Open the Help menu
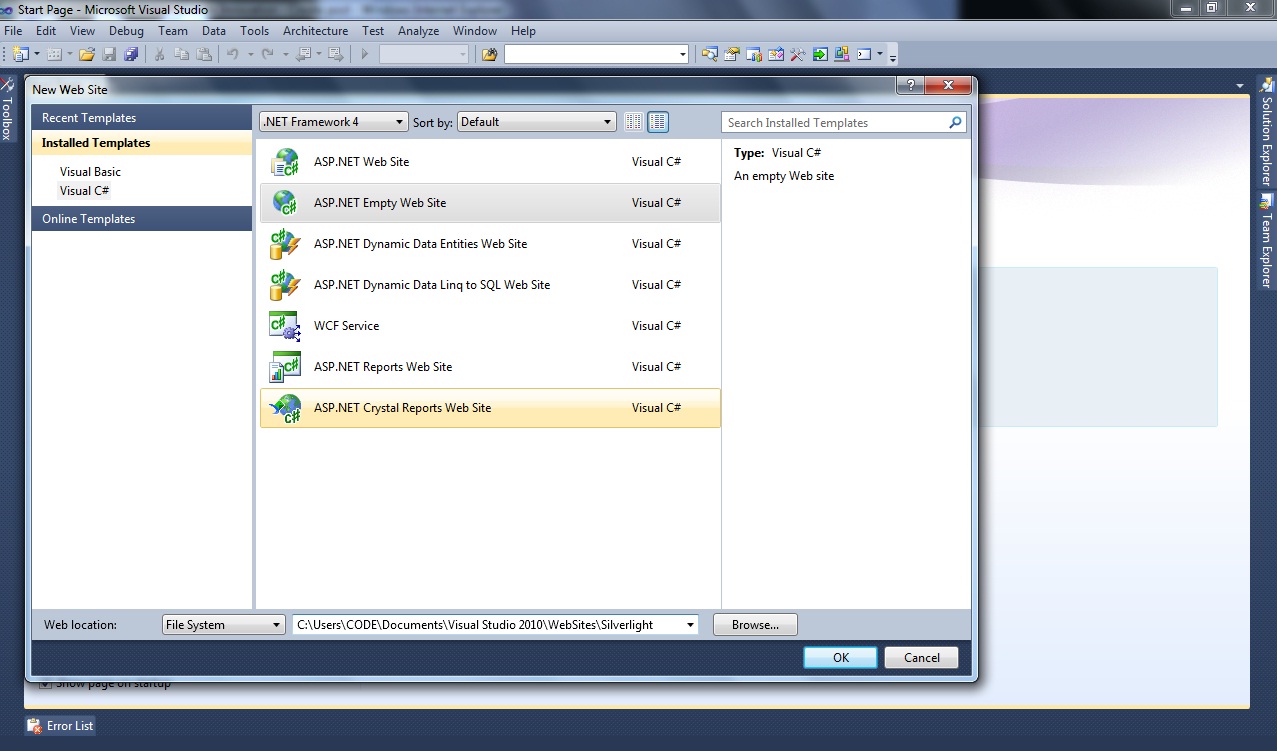 point(523,31)
